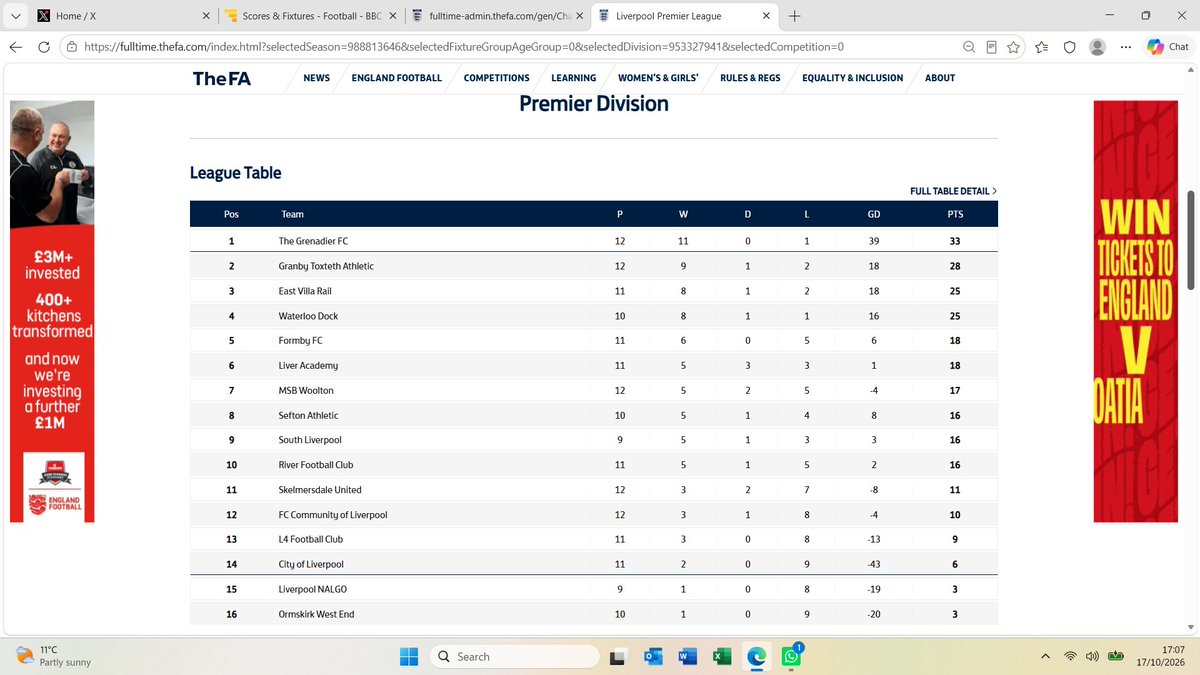1200x675 pixels.
Task: Click the kitchens investment ad banner on the left
Action: coord(52,311)
